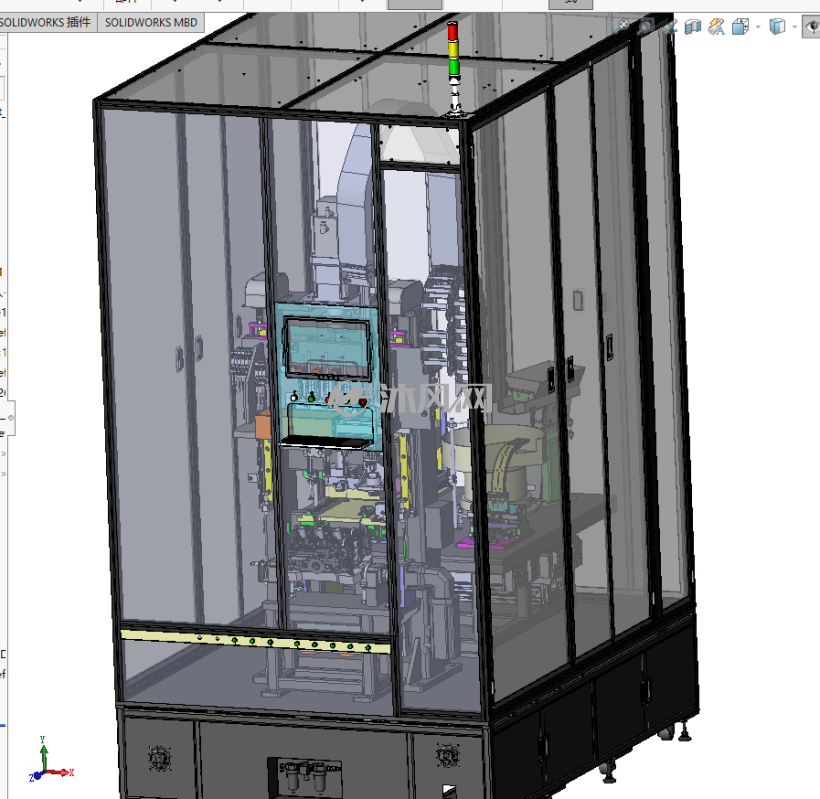Toggle the Hide/Show Items eye icon
Image resolution: width=820 pixels, height=799 pixels.
click(x=812, y=26)
